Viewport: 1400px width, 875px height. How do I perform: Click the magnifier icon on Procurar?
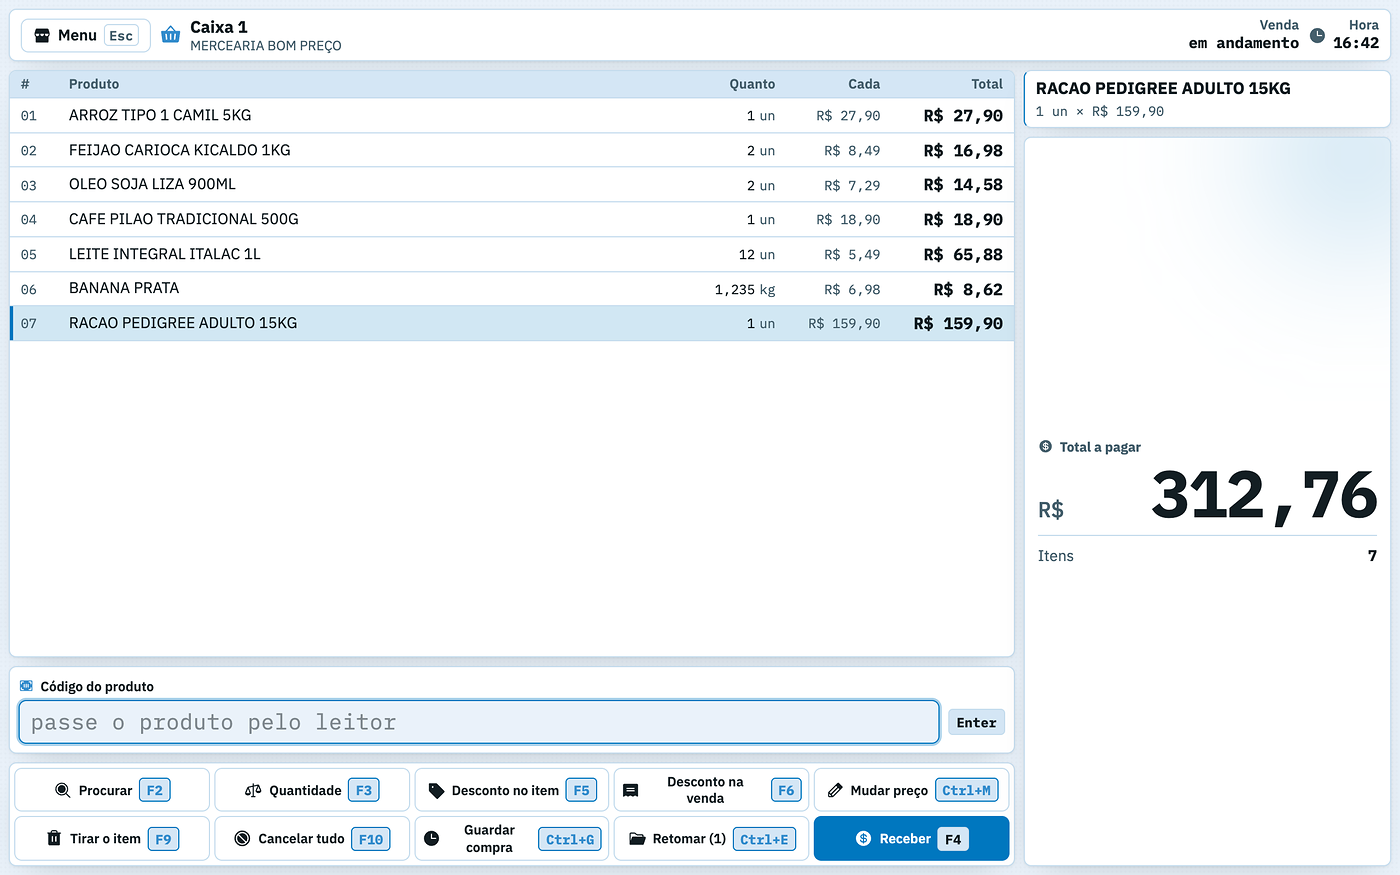point(62,790)
